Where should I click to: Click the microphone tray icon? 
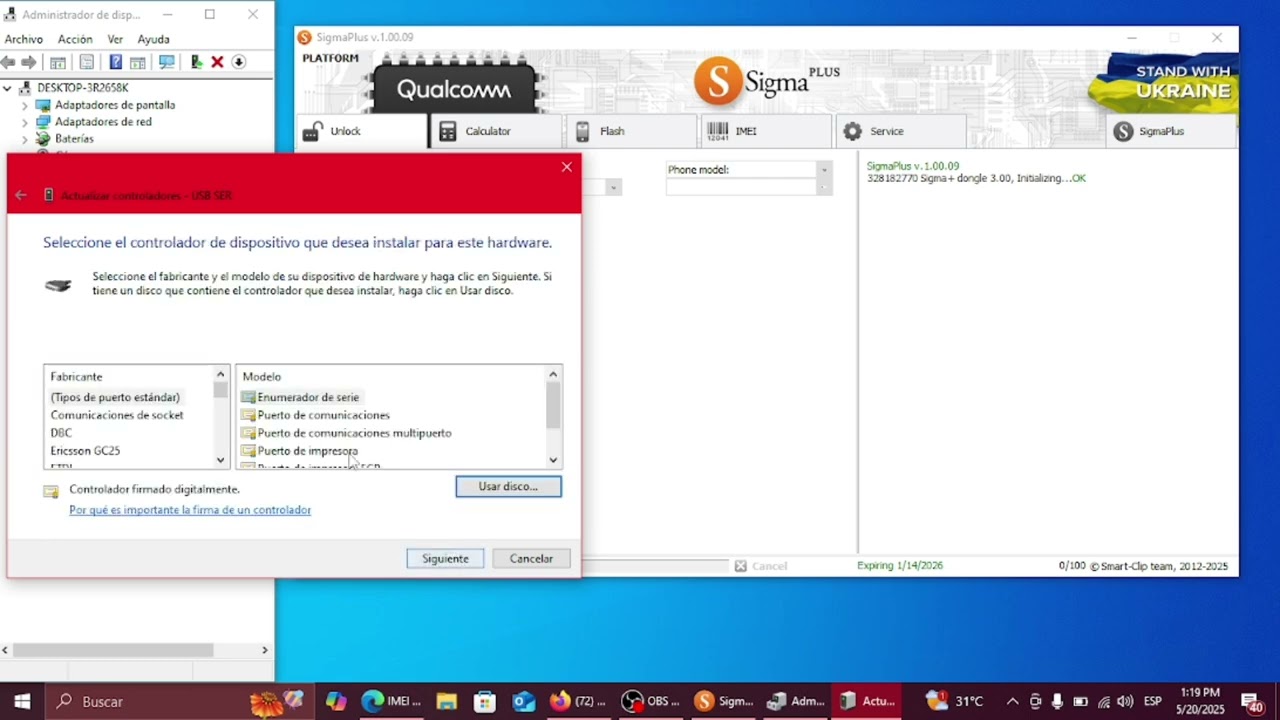tap(1057, 702)
